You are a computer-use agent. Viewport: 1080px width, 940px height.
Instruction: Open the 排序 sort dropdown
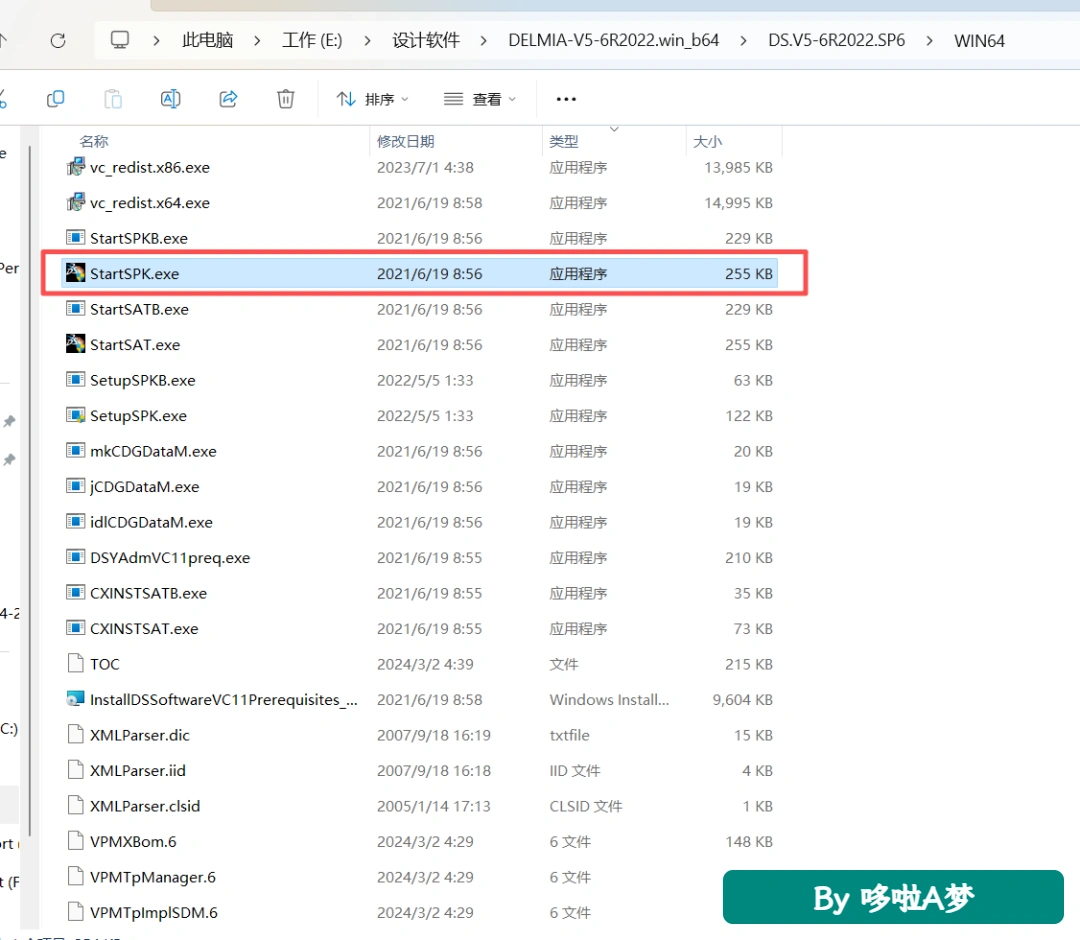point(373,99)
